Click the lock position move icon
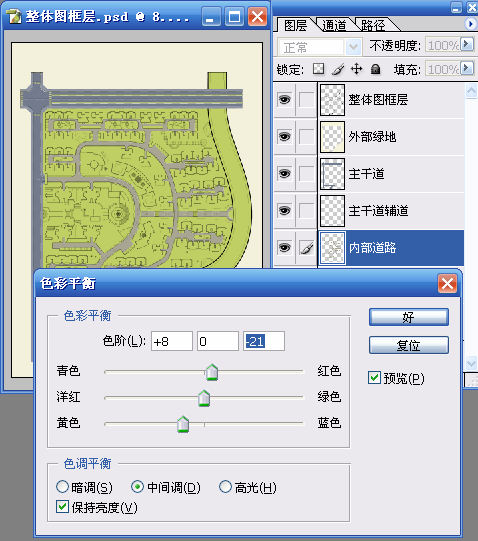 point(357,69)
